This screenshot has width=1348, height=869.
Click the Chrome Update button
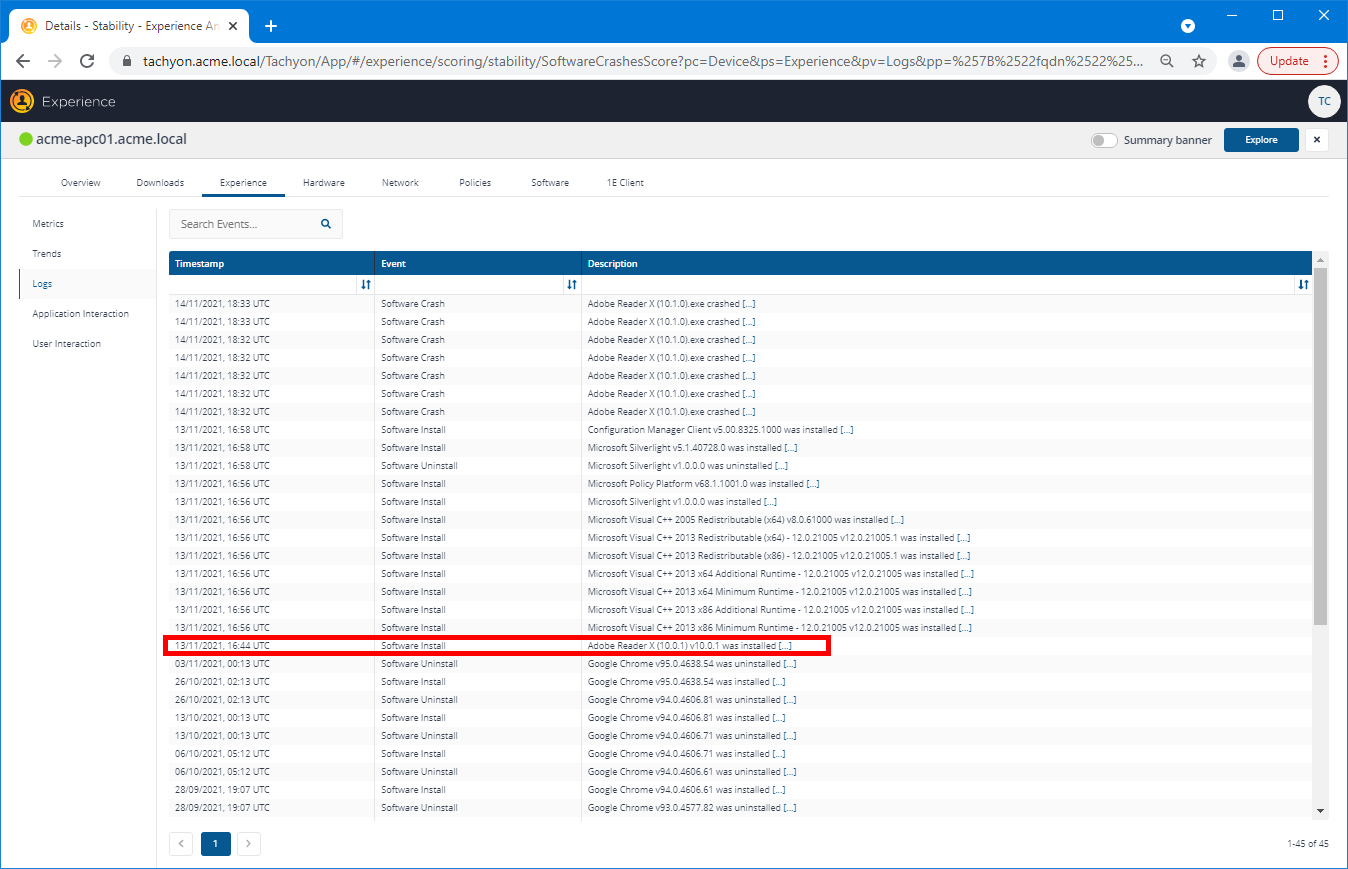click(x=1297, y=61)
